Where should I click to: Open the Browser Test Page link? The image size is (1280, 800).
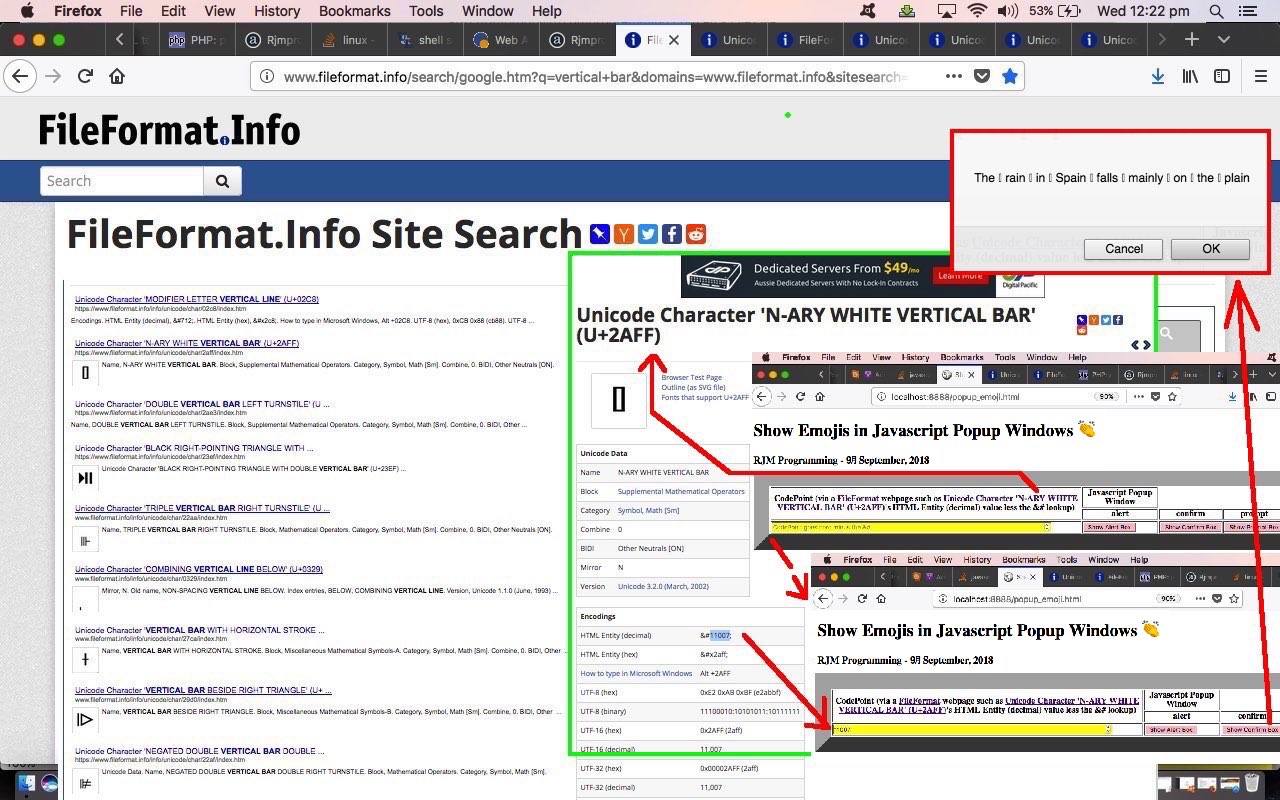(x=691, y=378)
